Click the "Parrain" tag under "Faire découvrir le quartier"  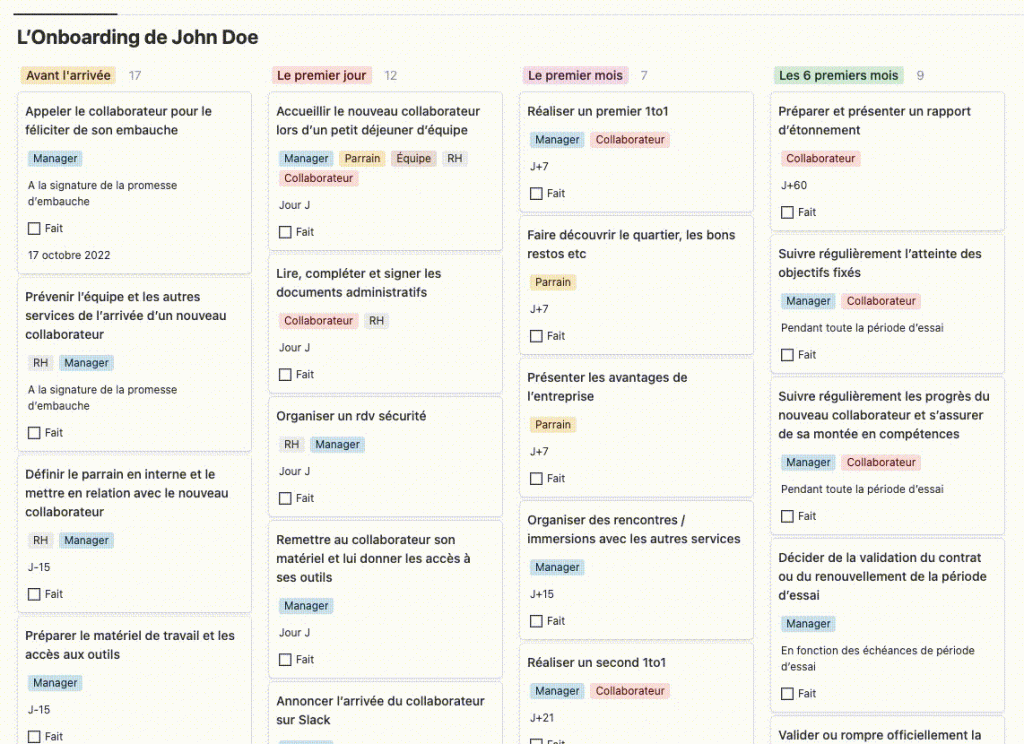553,283
